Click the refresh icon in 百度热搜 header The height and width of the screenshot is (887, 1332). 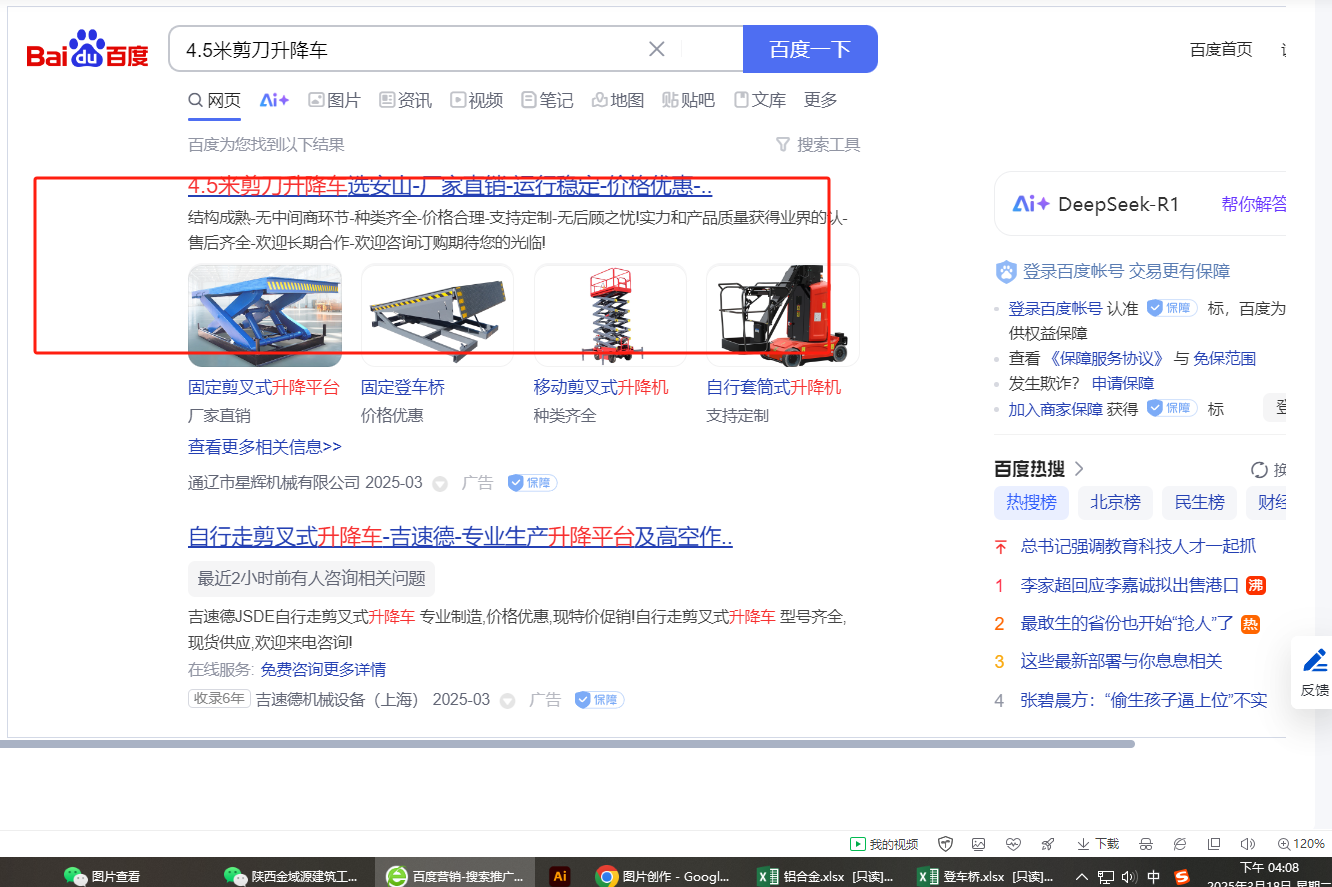pos(1259,470)
